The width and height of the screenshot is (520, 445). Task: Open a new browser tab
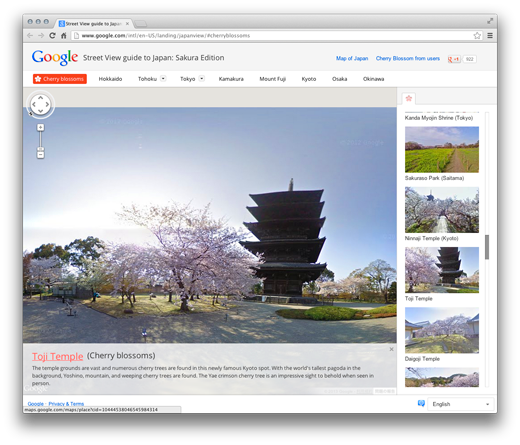[140, 24]
